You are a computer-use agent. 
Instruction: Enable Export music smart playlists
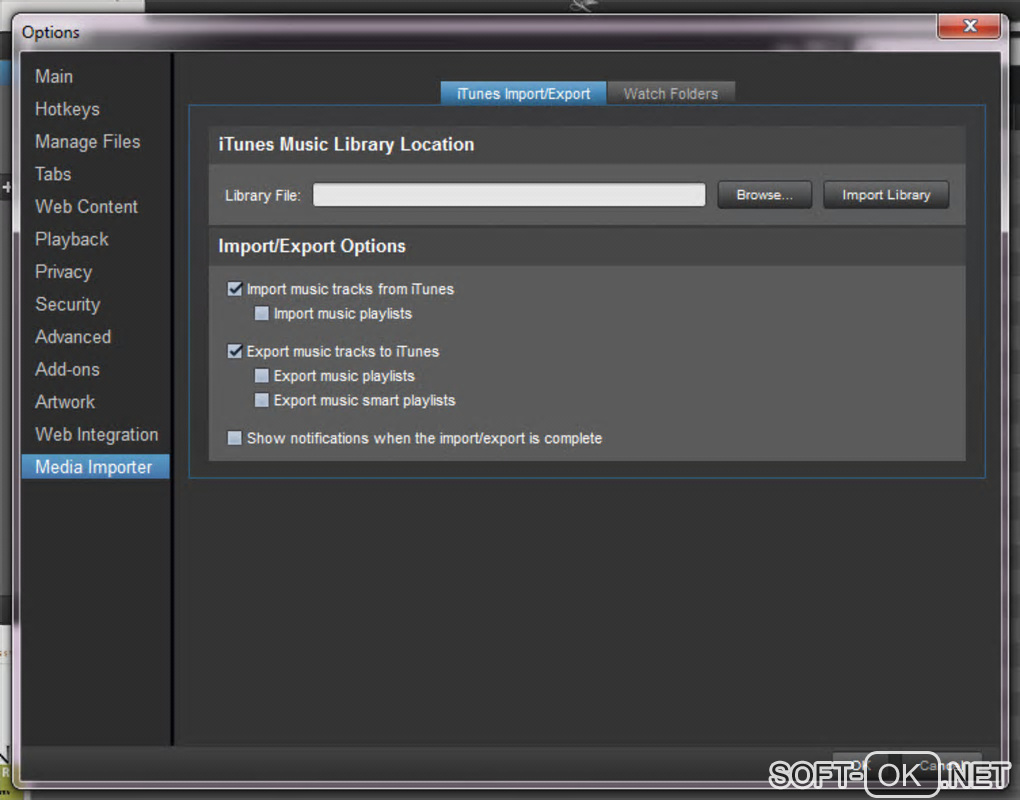262,400
